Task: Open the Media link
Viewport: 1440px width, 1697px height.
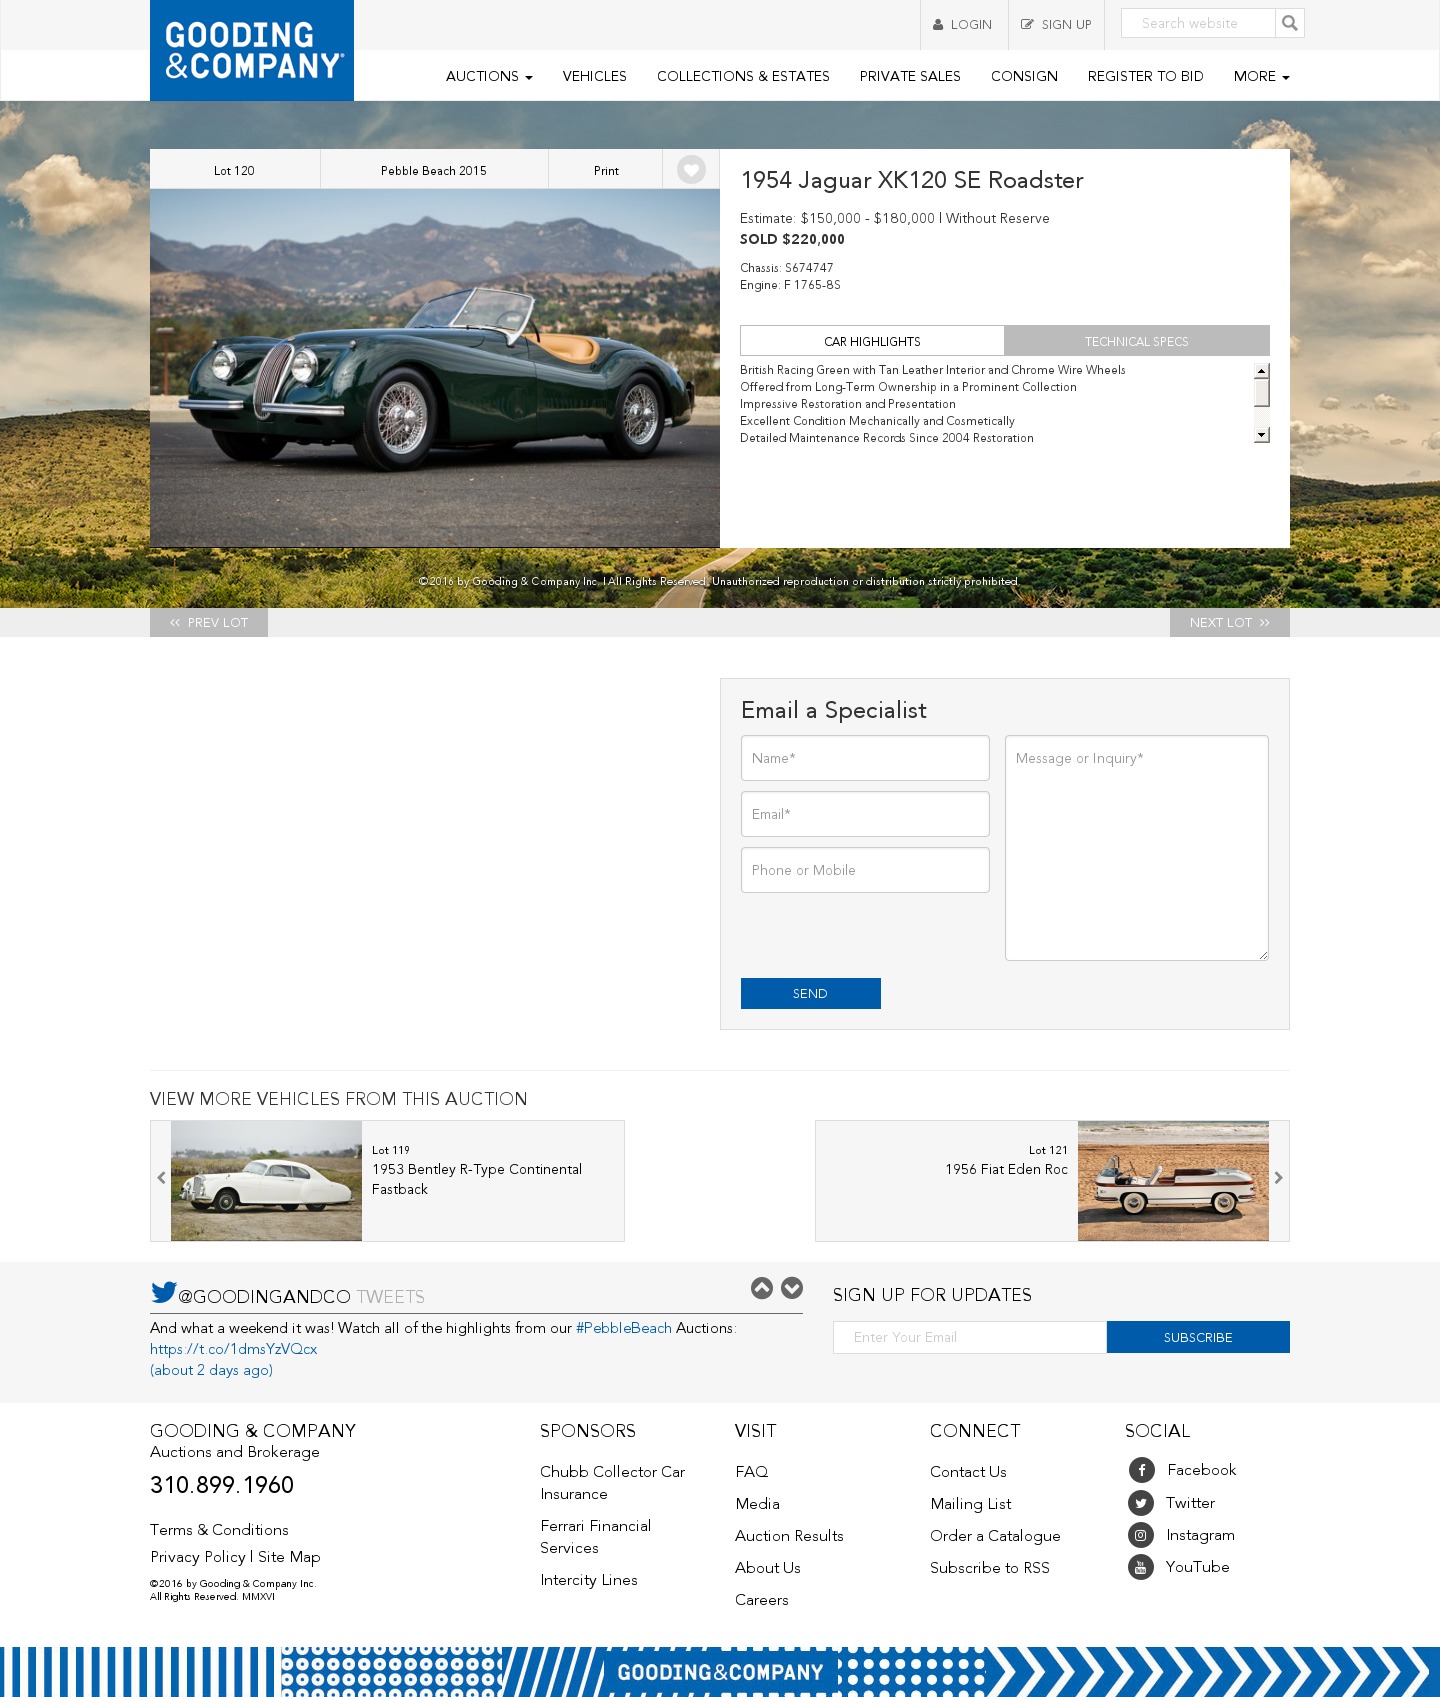Action: coord(757,1504)
